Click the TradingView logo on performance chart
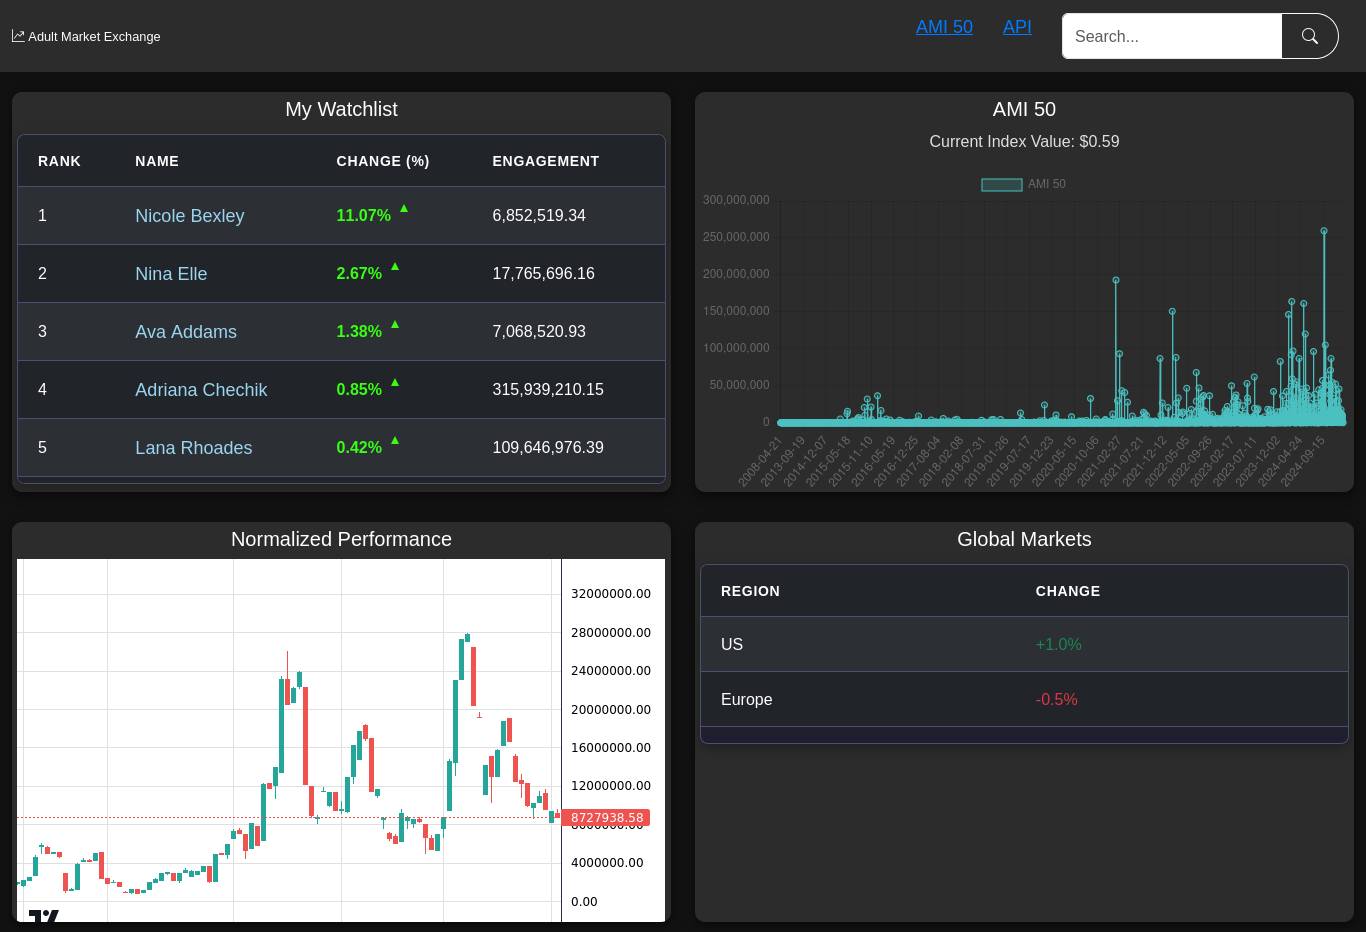 point(44,916)
